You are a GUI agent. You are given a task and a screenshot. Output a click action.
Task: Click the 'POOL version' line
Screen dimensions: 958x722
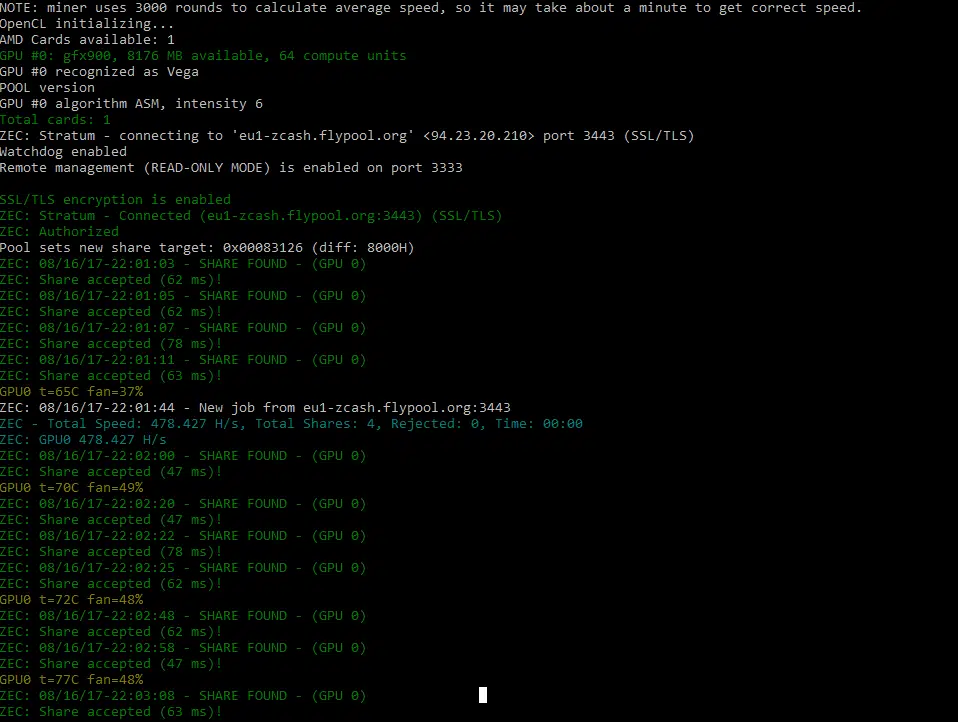[47, 87]
